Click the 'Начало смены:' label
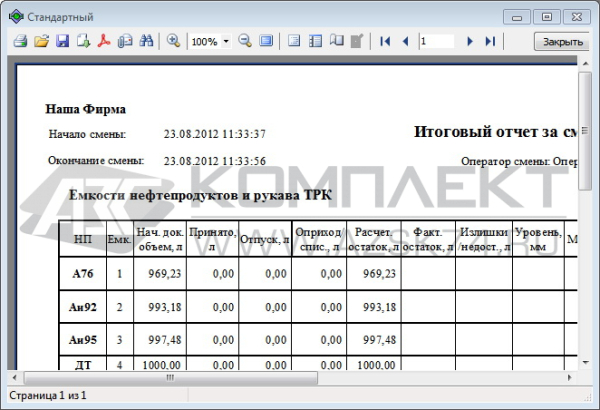Viewport: 600px width, 410px height. point(87,134)
